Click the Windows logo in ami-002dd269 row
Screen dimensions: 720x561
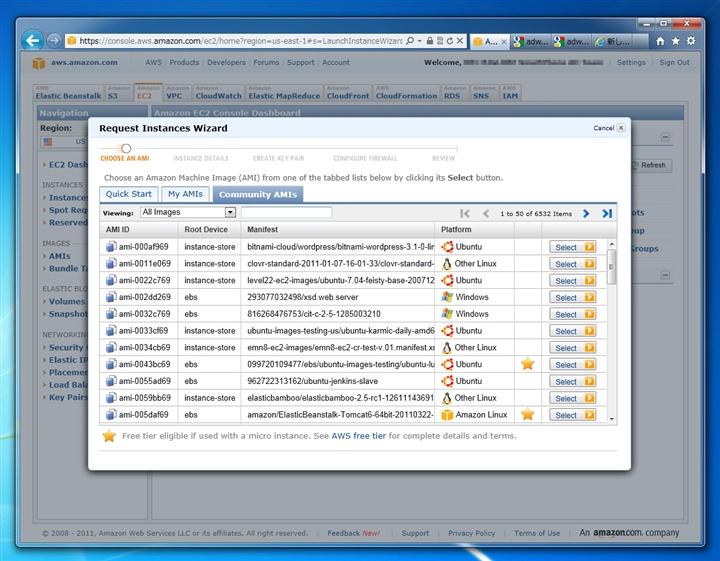pos(447,297)
